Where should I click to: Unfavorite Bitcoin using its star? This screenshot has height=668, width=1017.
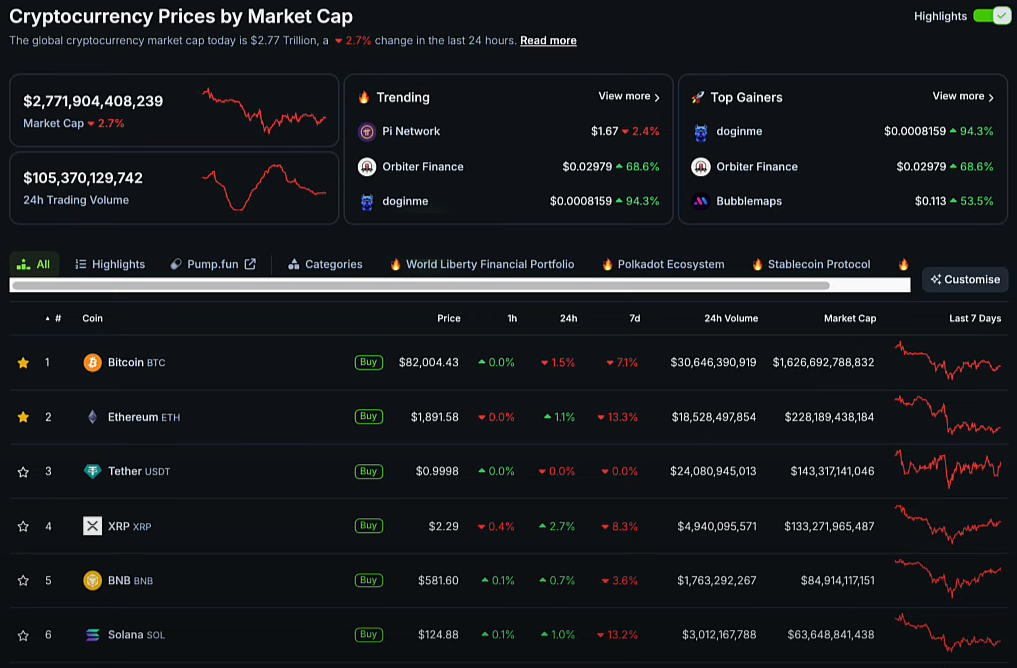(x=23, y=363)
